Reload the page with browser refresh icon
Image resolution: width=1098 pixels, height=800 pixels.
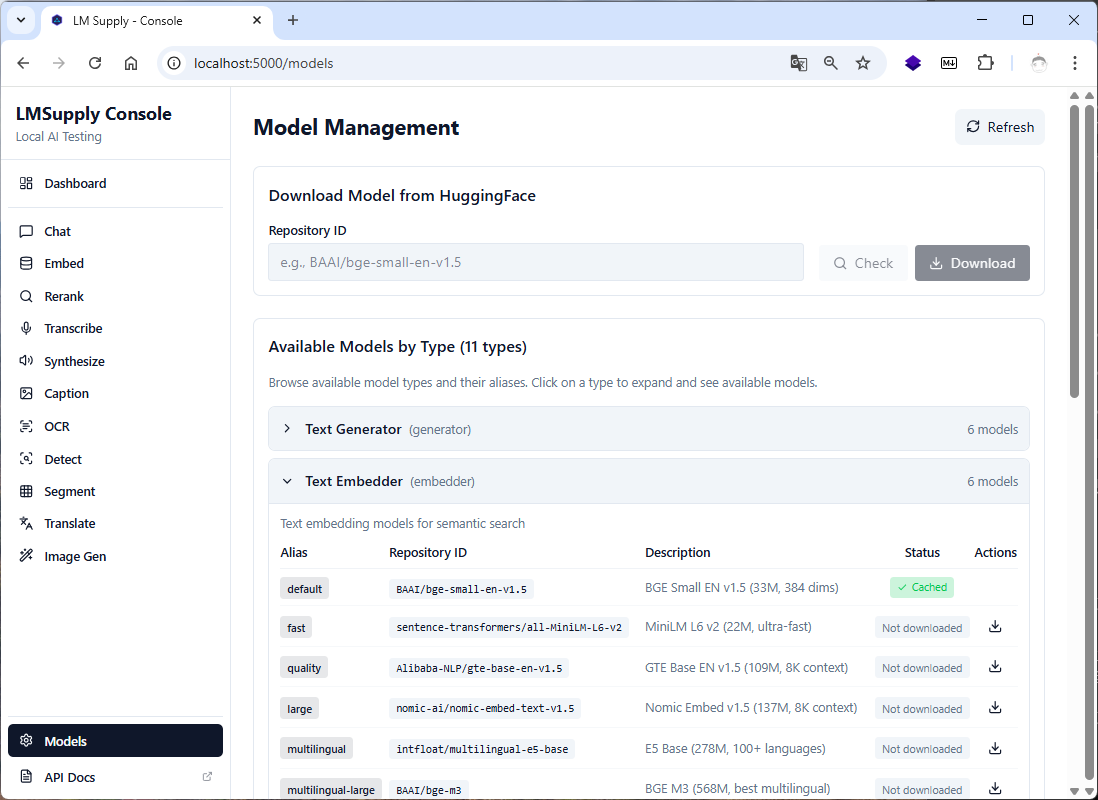[x=95, y=63]
